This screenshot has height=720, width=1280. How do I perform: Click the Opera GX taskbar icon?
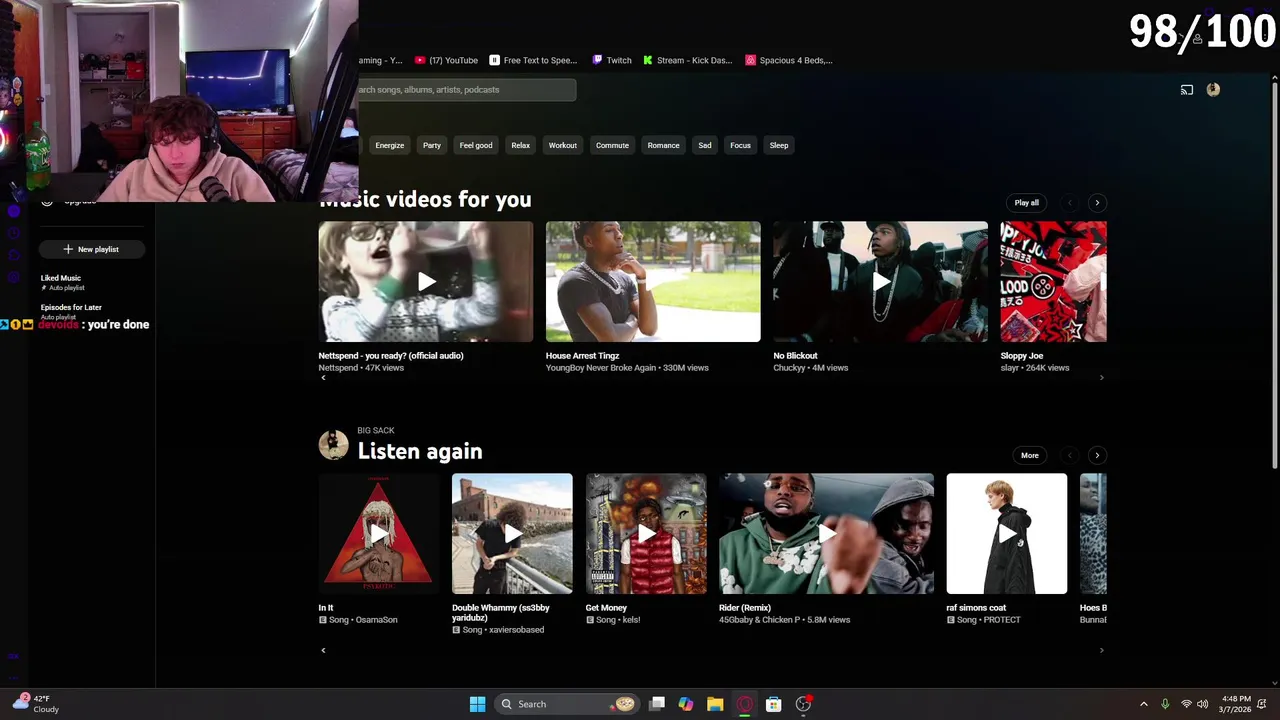point(744,704)
